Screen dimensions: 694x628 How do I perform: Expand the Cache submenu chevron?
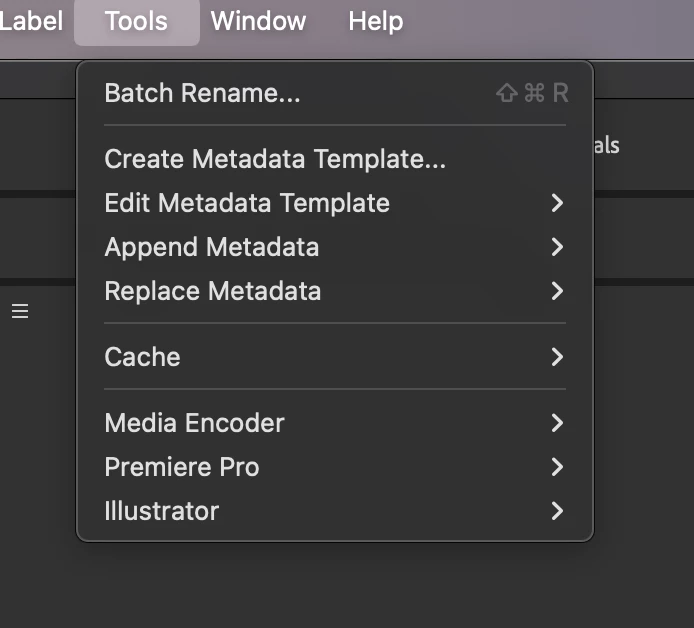[557, 357]
